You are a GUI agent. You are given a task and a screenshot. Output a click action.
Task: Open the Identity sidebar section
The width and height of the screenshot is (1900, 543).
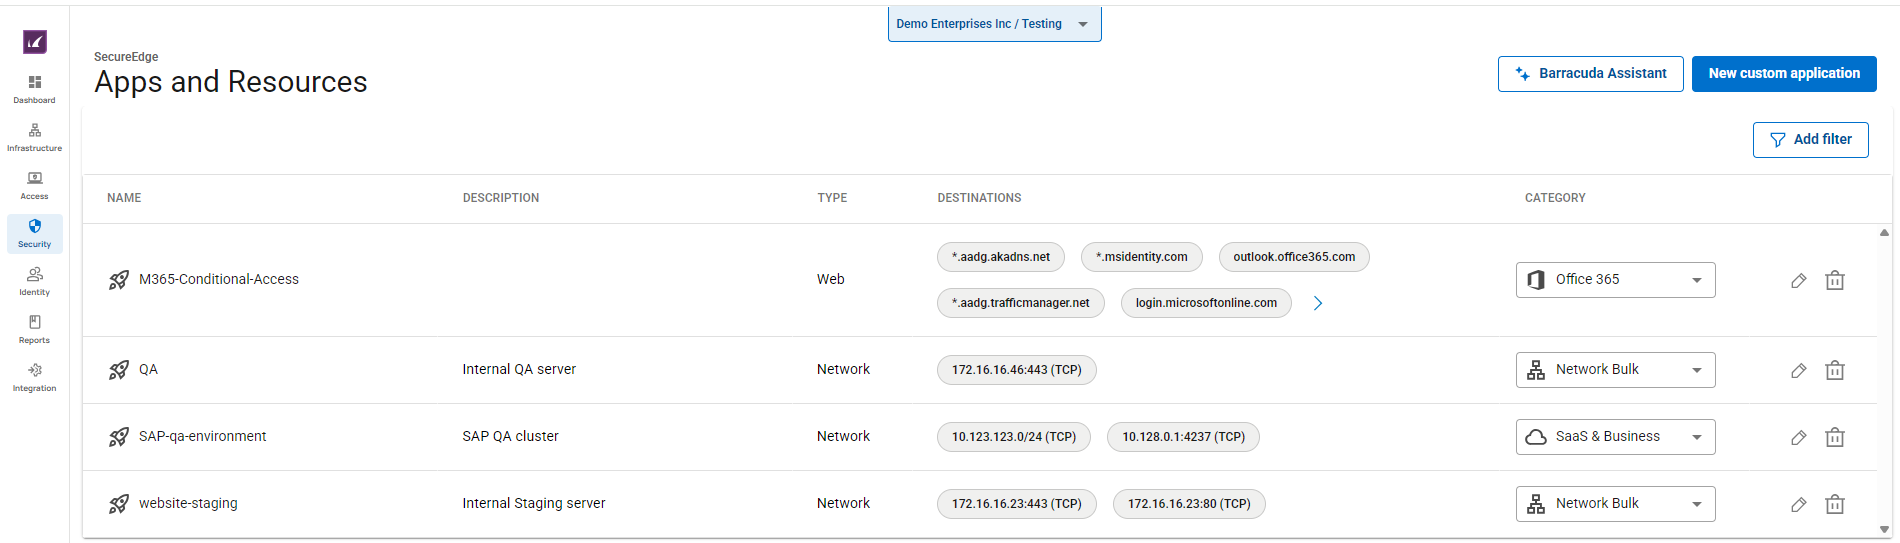pyautogui.click(x=35, y=281)
